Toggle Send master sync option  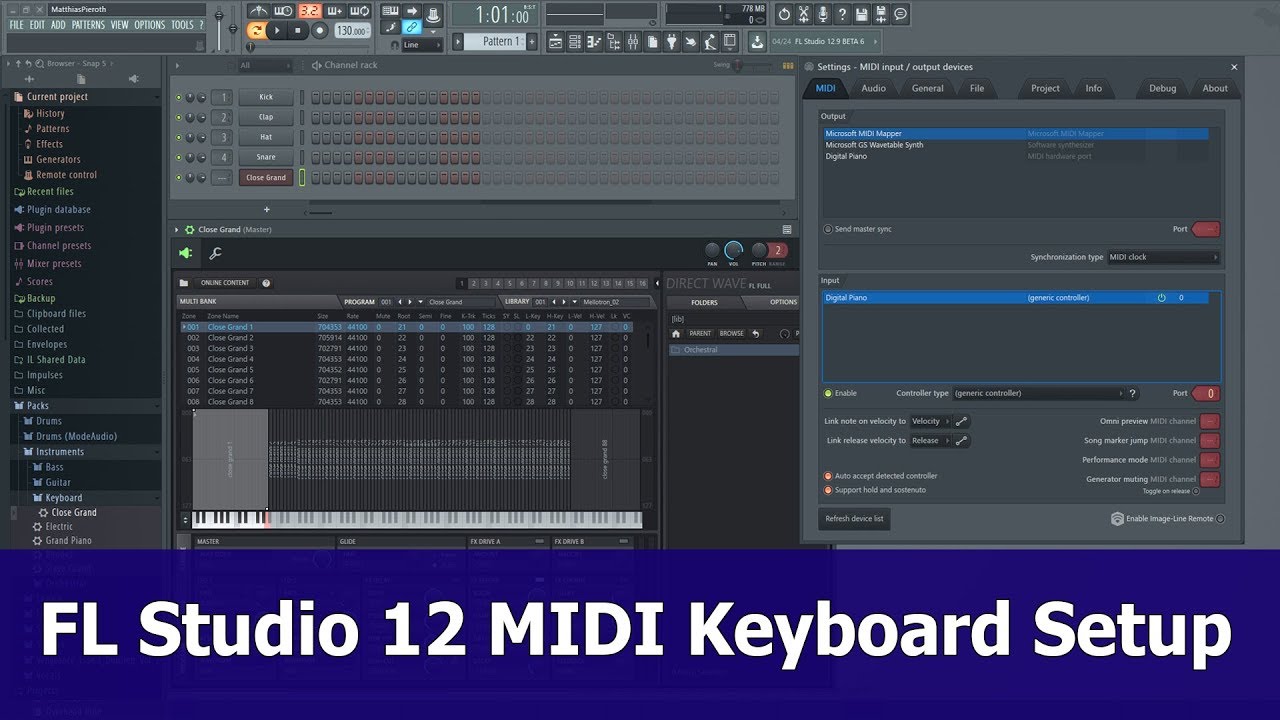828,229
